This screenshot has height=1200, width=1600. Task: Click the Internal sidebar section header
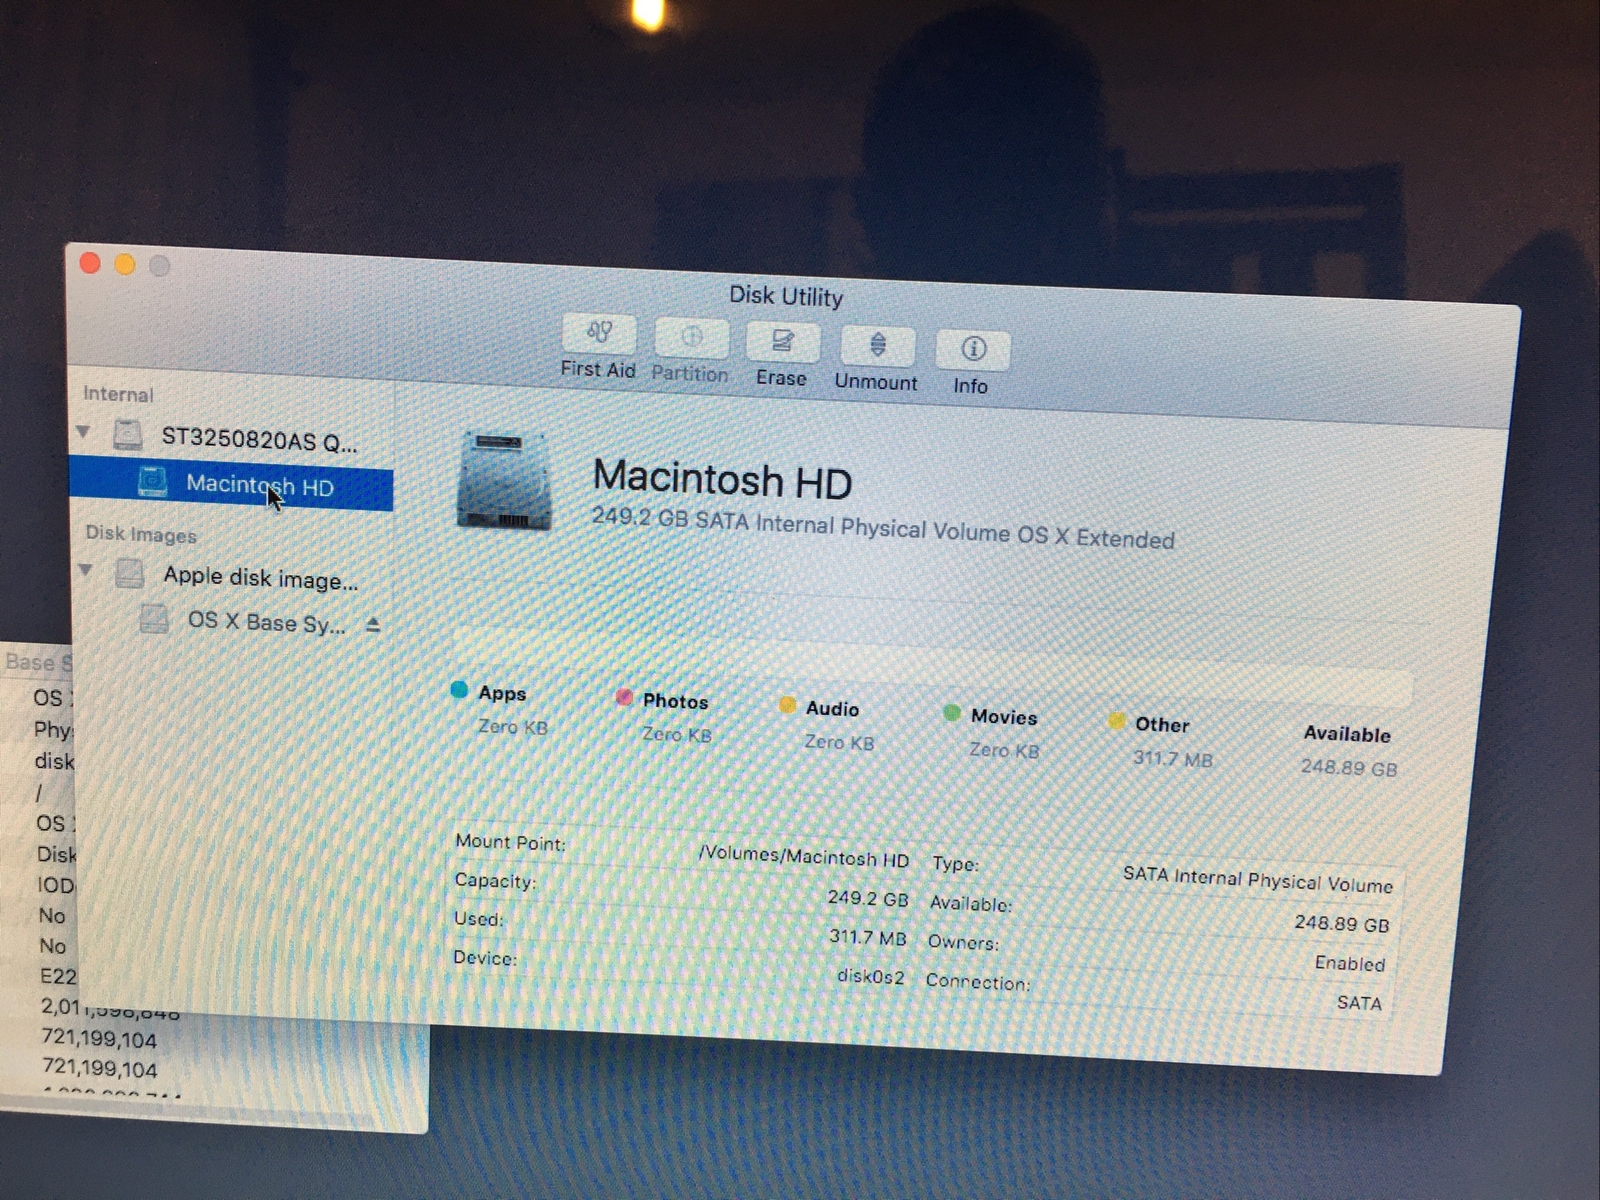tap(118, 394)
